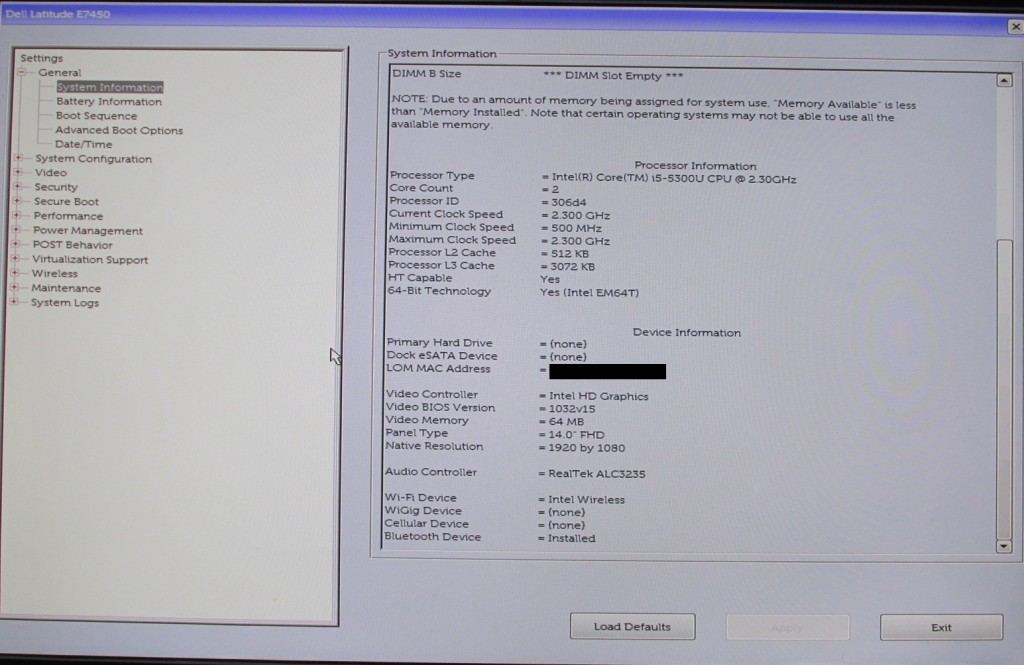
Task: Select the Security category label
Action: click(x=56, y=187)
